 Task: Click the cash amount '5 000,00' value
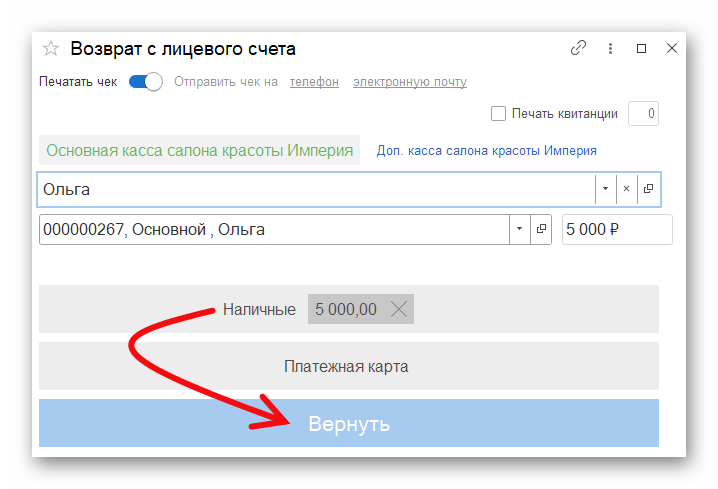click(x=346, y=309)
